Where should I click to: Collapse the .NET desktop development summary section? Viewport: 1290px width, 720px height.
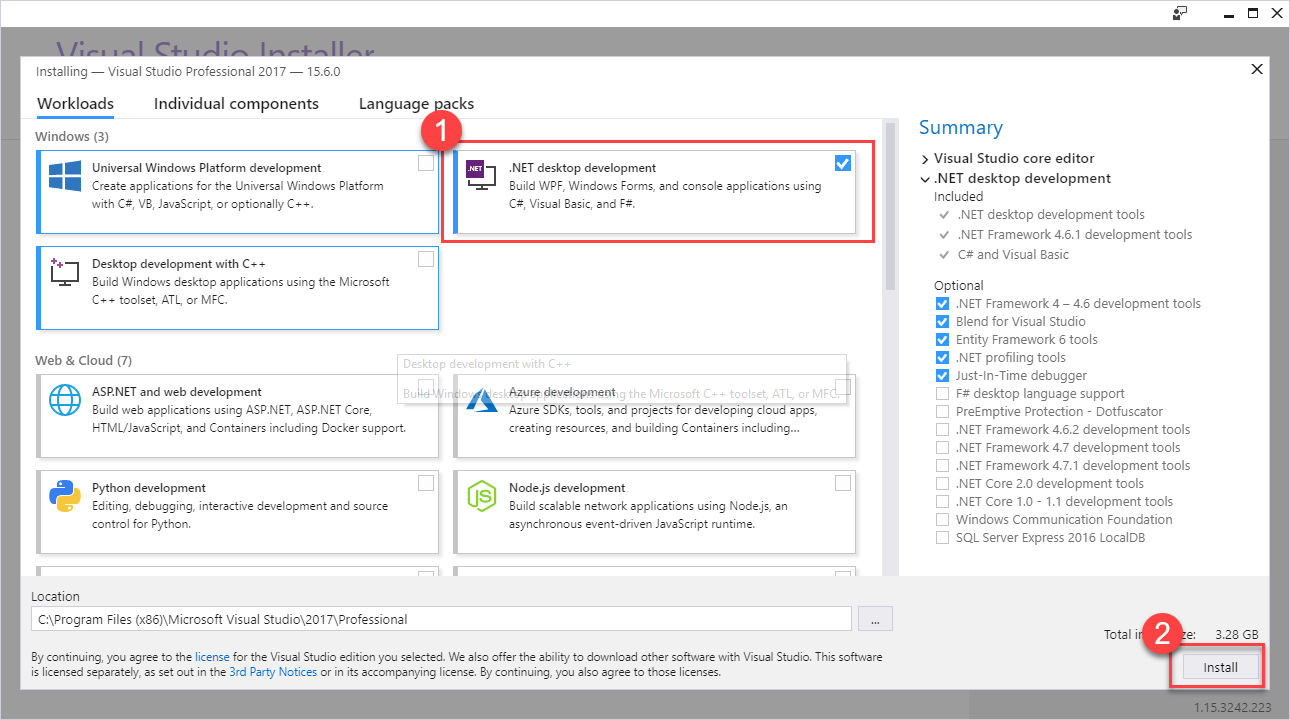pyautogui.click(x=924, y=178)
